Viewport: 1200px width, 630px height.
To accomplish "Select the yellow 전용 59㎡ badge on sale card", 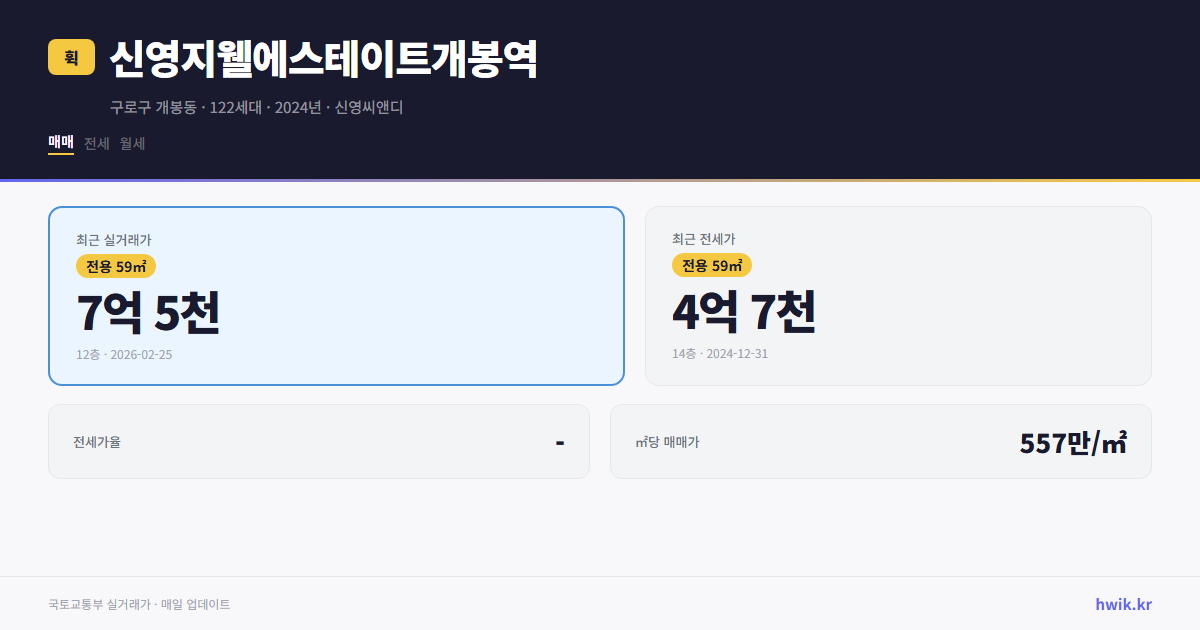I will pyautogui.click(x=113, y=266).
